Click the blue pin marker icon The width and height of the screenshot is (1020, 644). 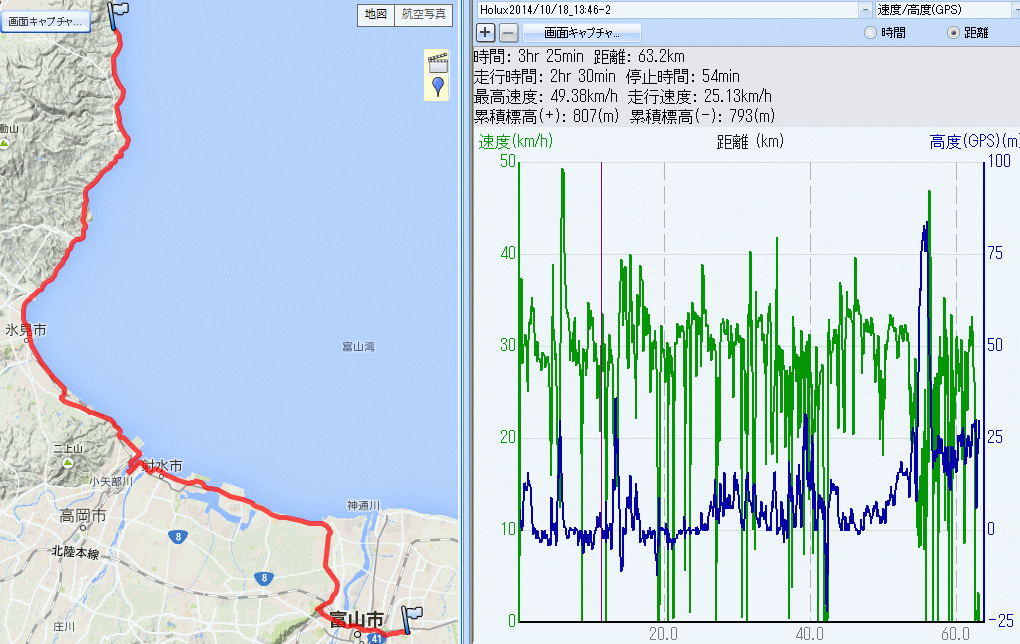point(437,88)
